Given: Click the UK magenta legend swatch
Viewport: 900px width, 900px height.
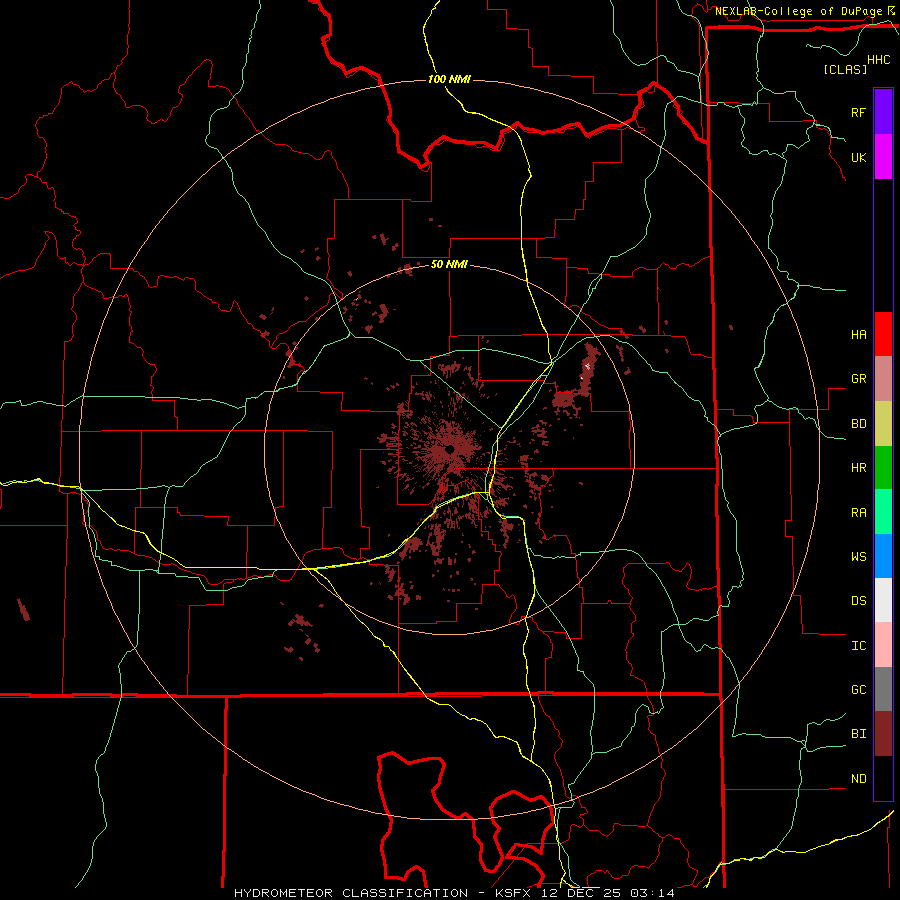Looking at the screenshot, I should [x=883, y=157].
